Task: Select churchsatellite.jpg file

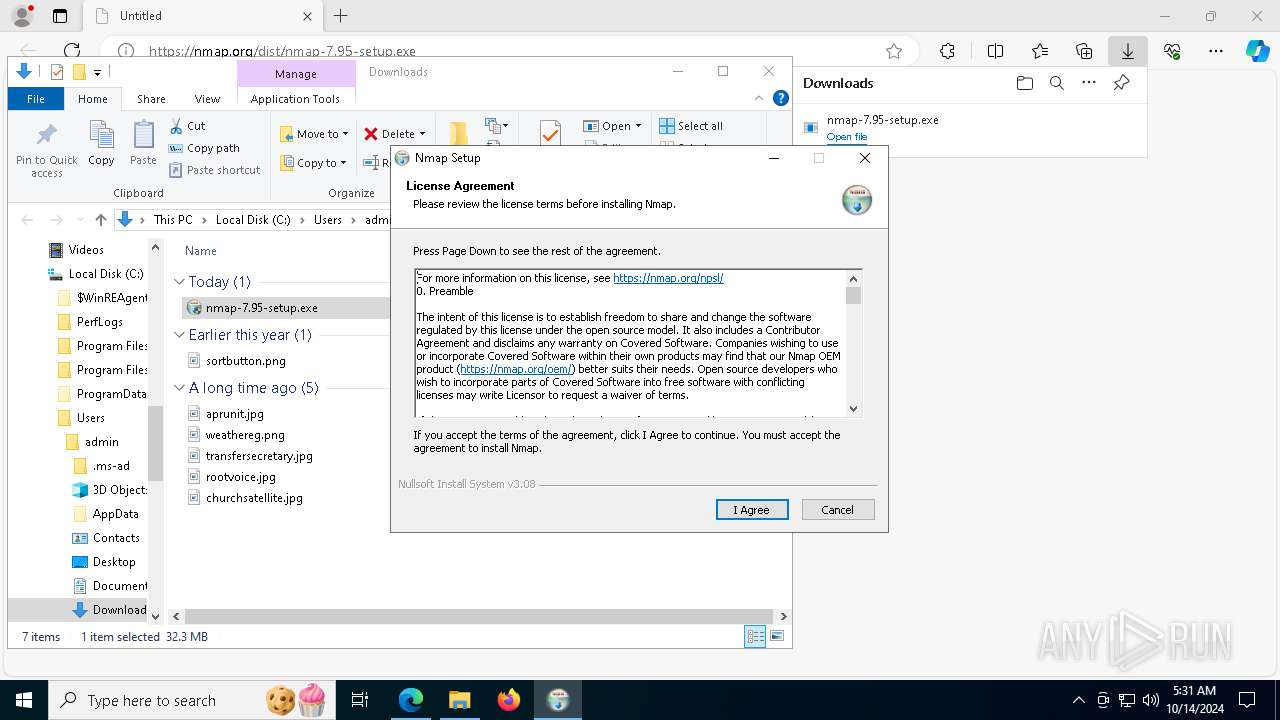Action: tap(254, 498)
